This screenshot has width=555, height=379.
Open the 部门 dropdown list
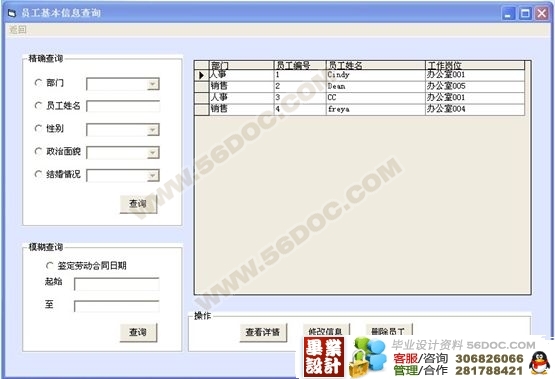(x=153, y=84)
